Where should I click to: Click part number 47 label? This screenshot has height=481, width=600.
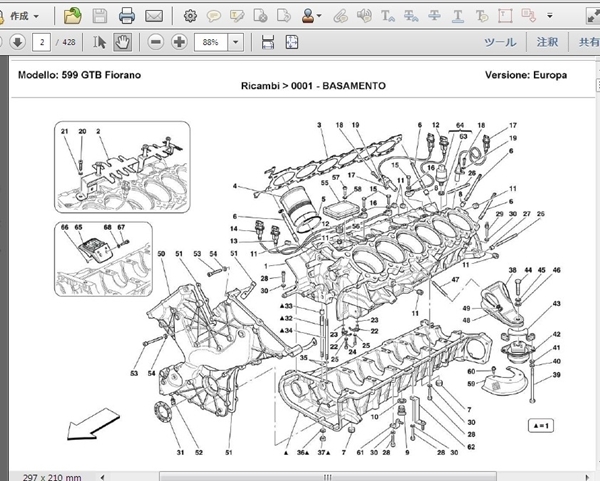point(455,280)
